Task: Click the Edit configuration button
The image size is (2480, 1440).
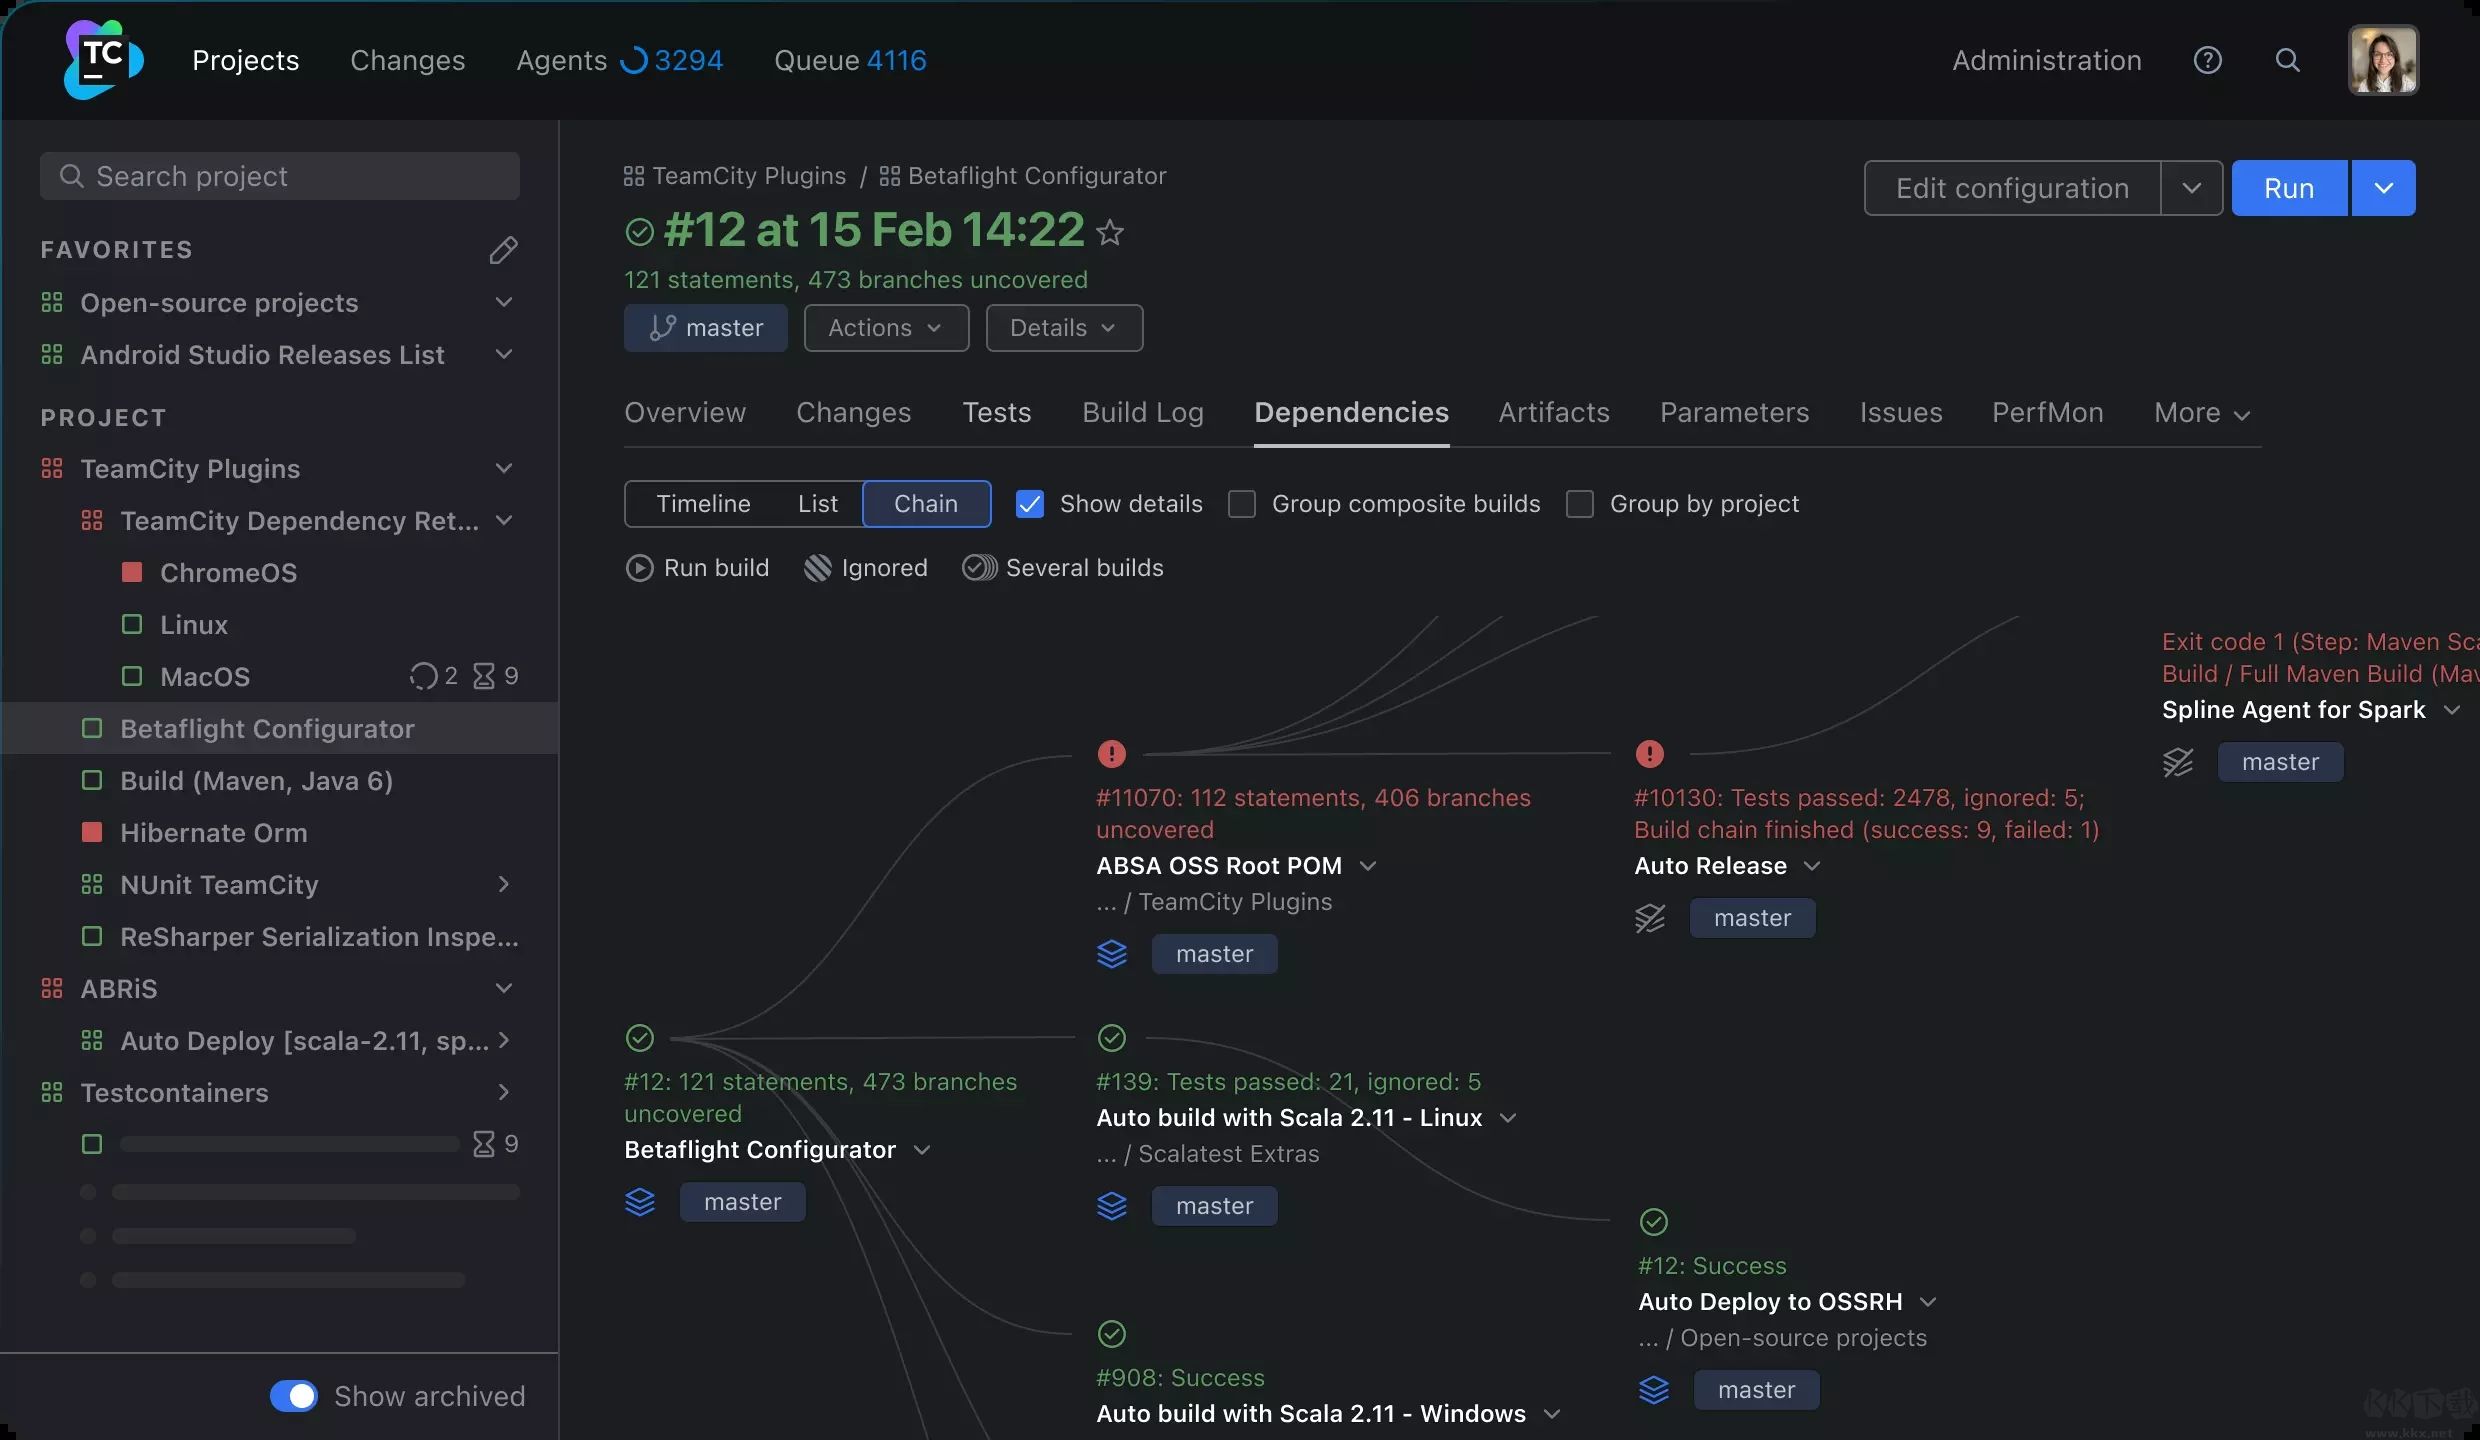Action: coord(2011,188)
